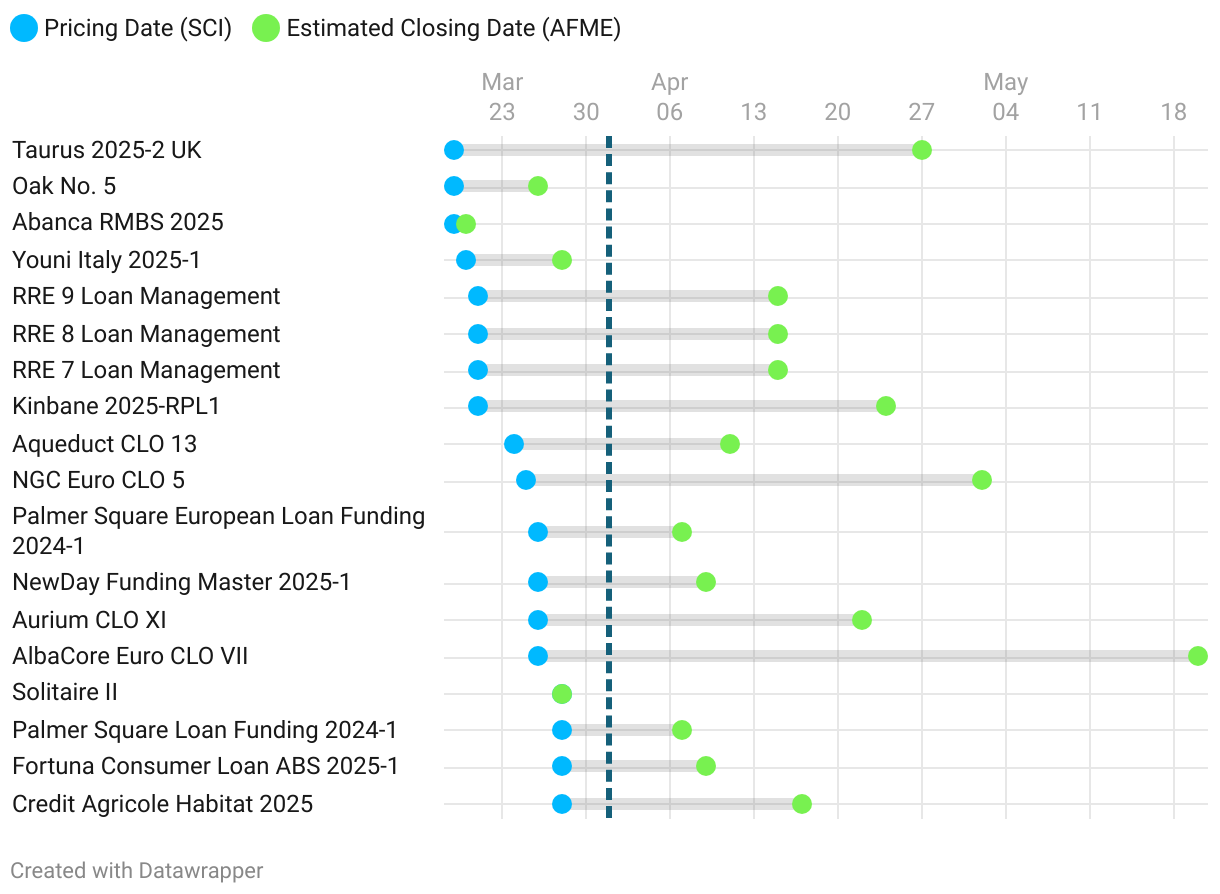The width and height of the screenshot is (1220, 894).
Task: Click the 'Abanca RMBS 2025' row label
Action: point(118,222)
